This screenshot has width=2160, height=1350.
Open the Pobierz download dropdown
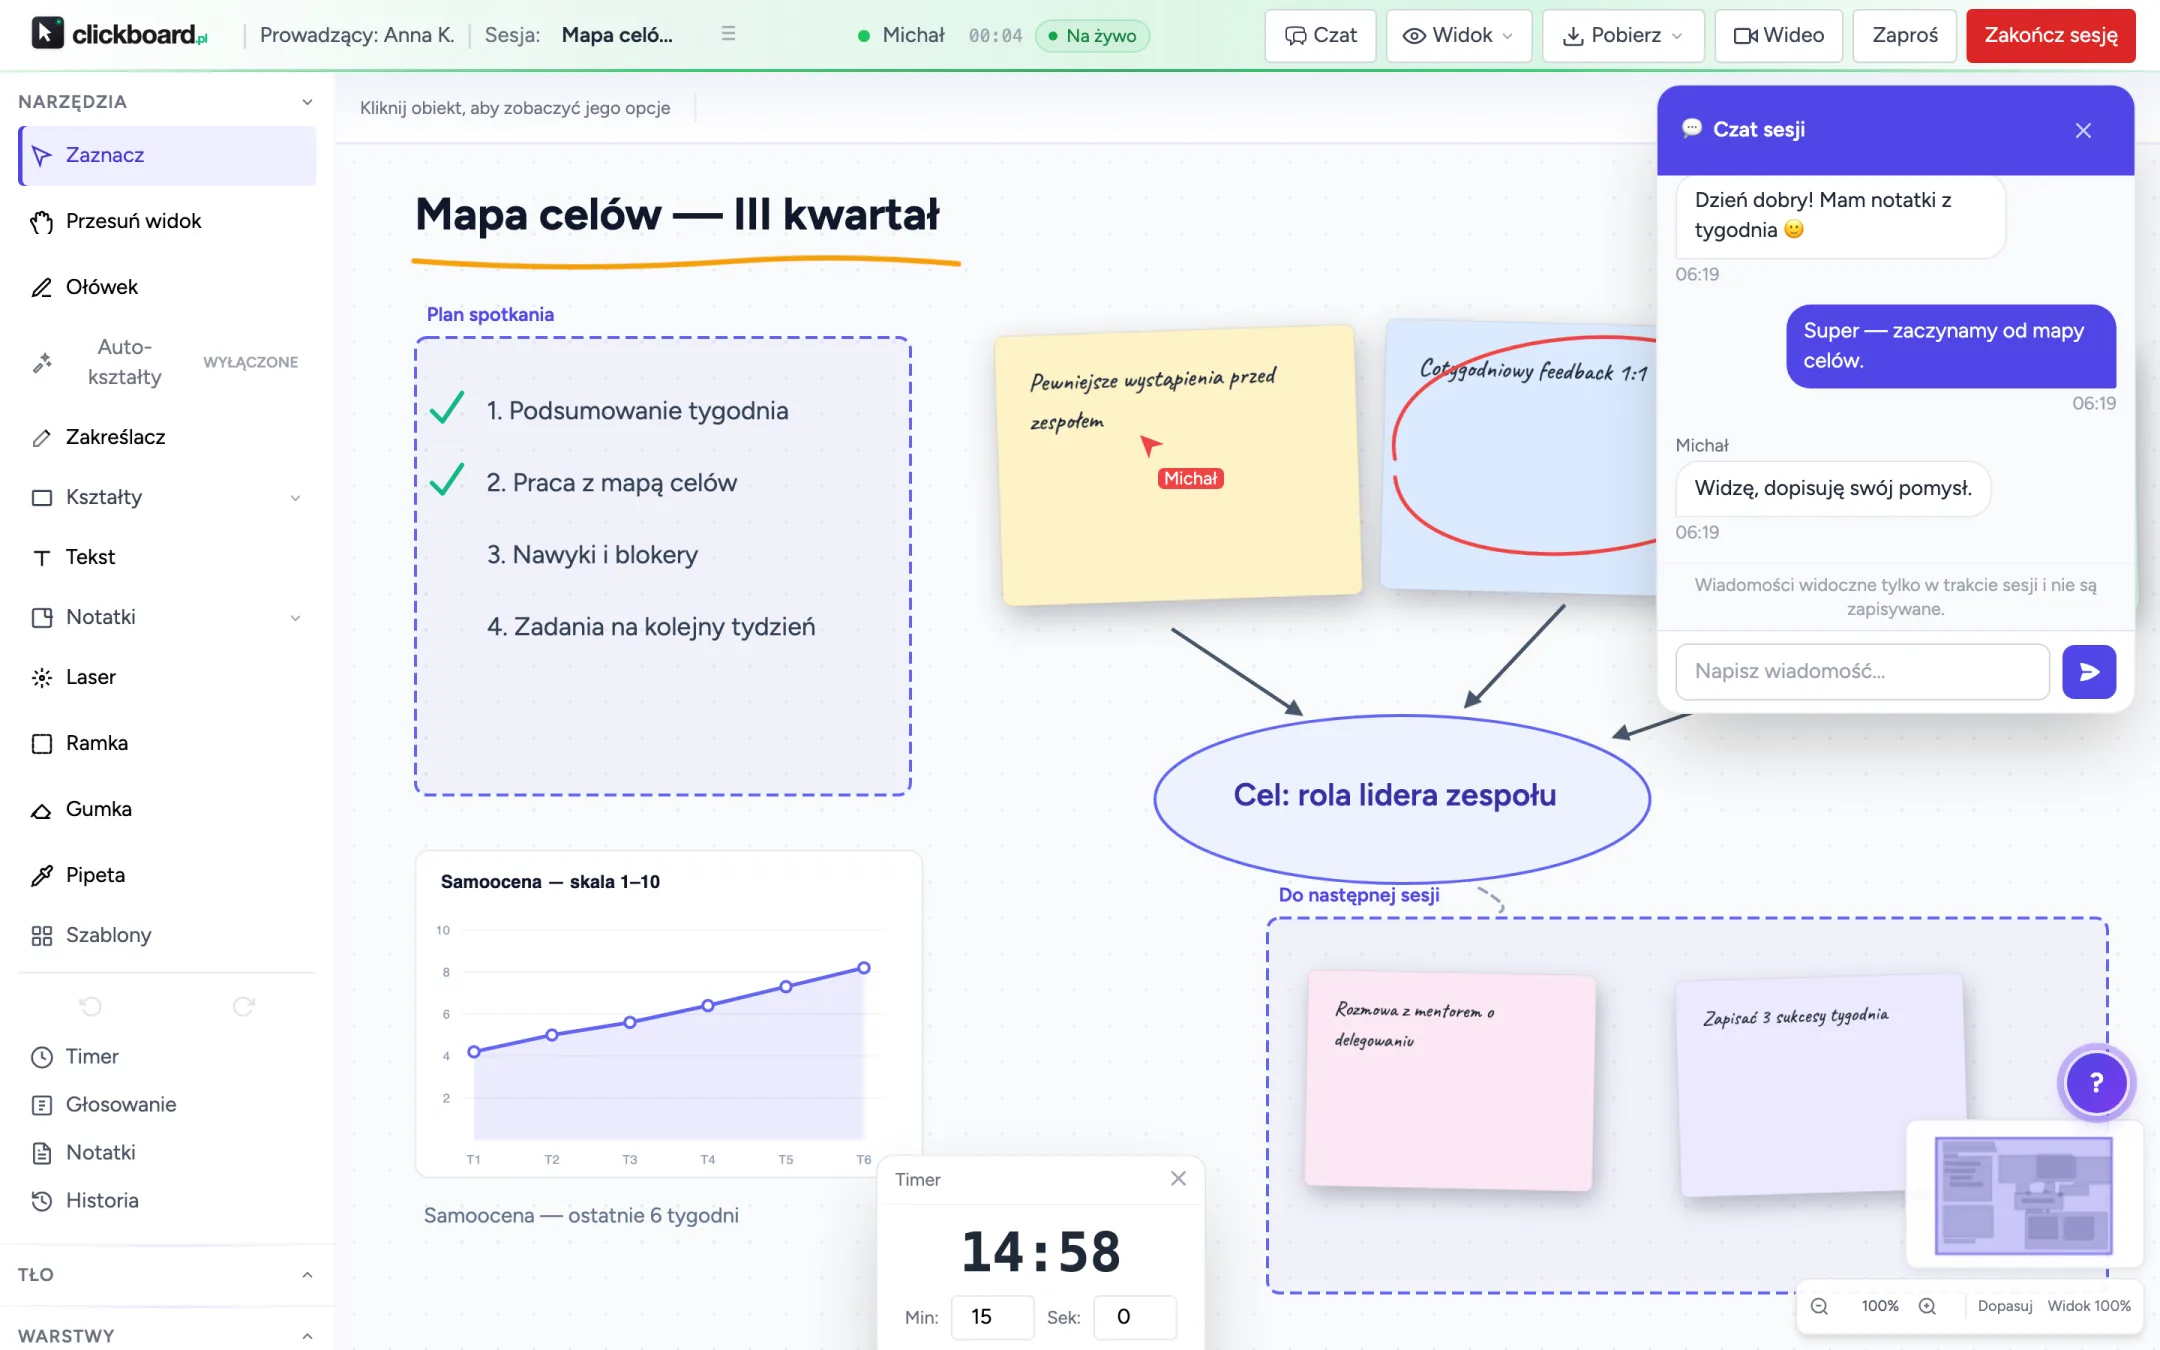(1623, 36)
